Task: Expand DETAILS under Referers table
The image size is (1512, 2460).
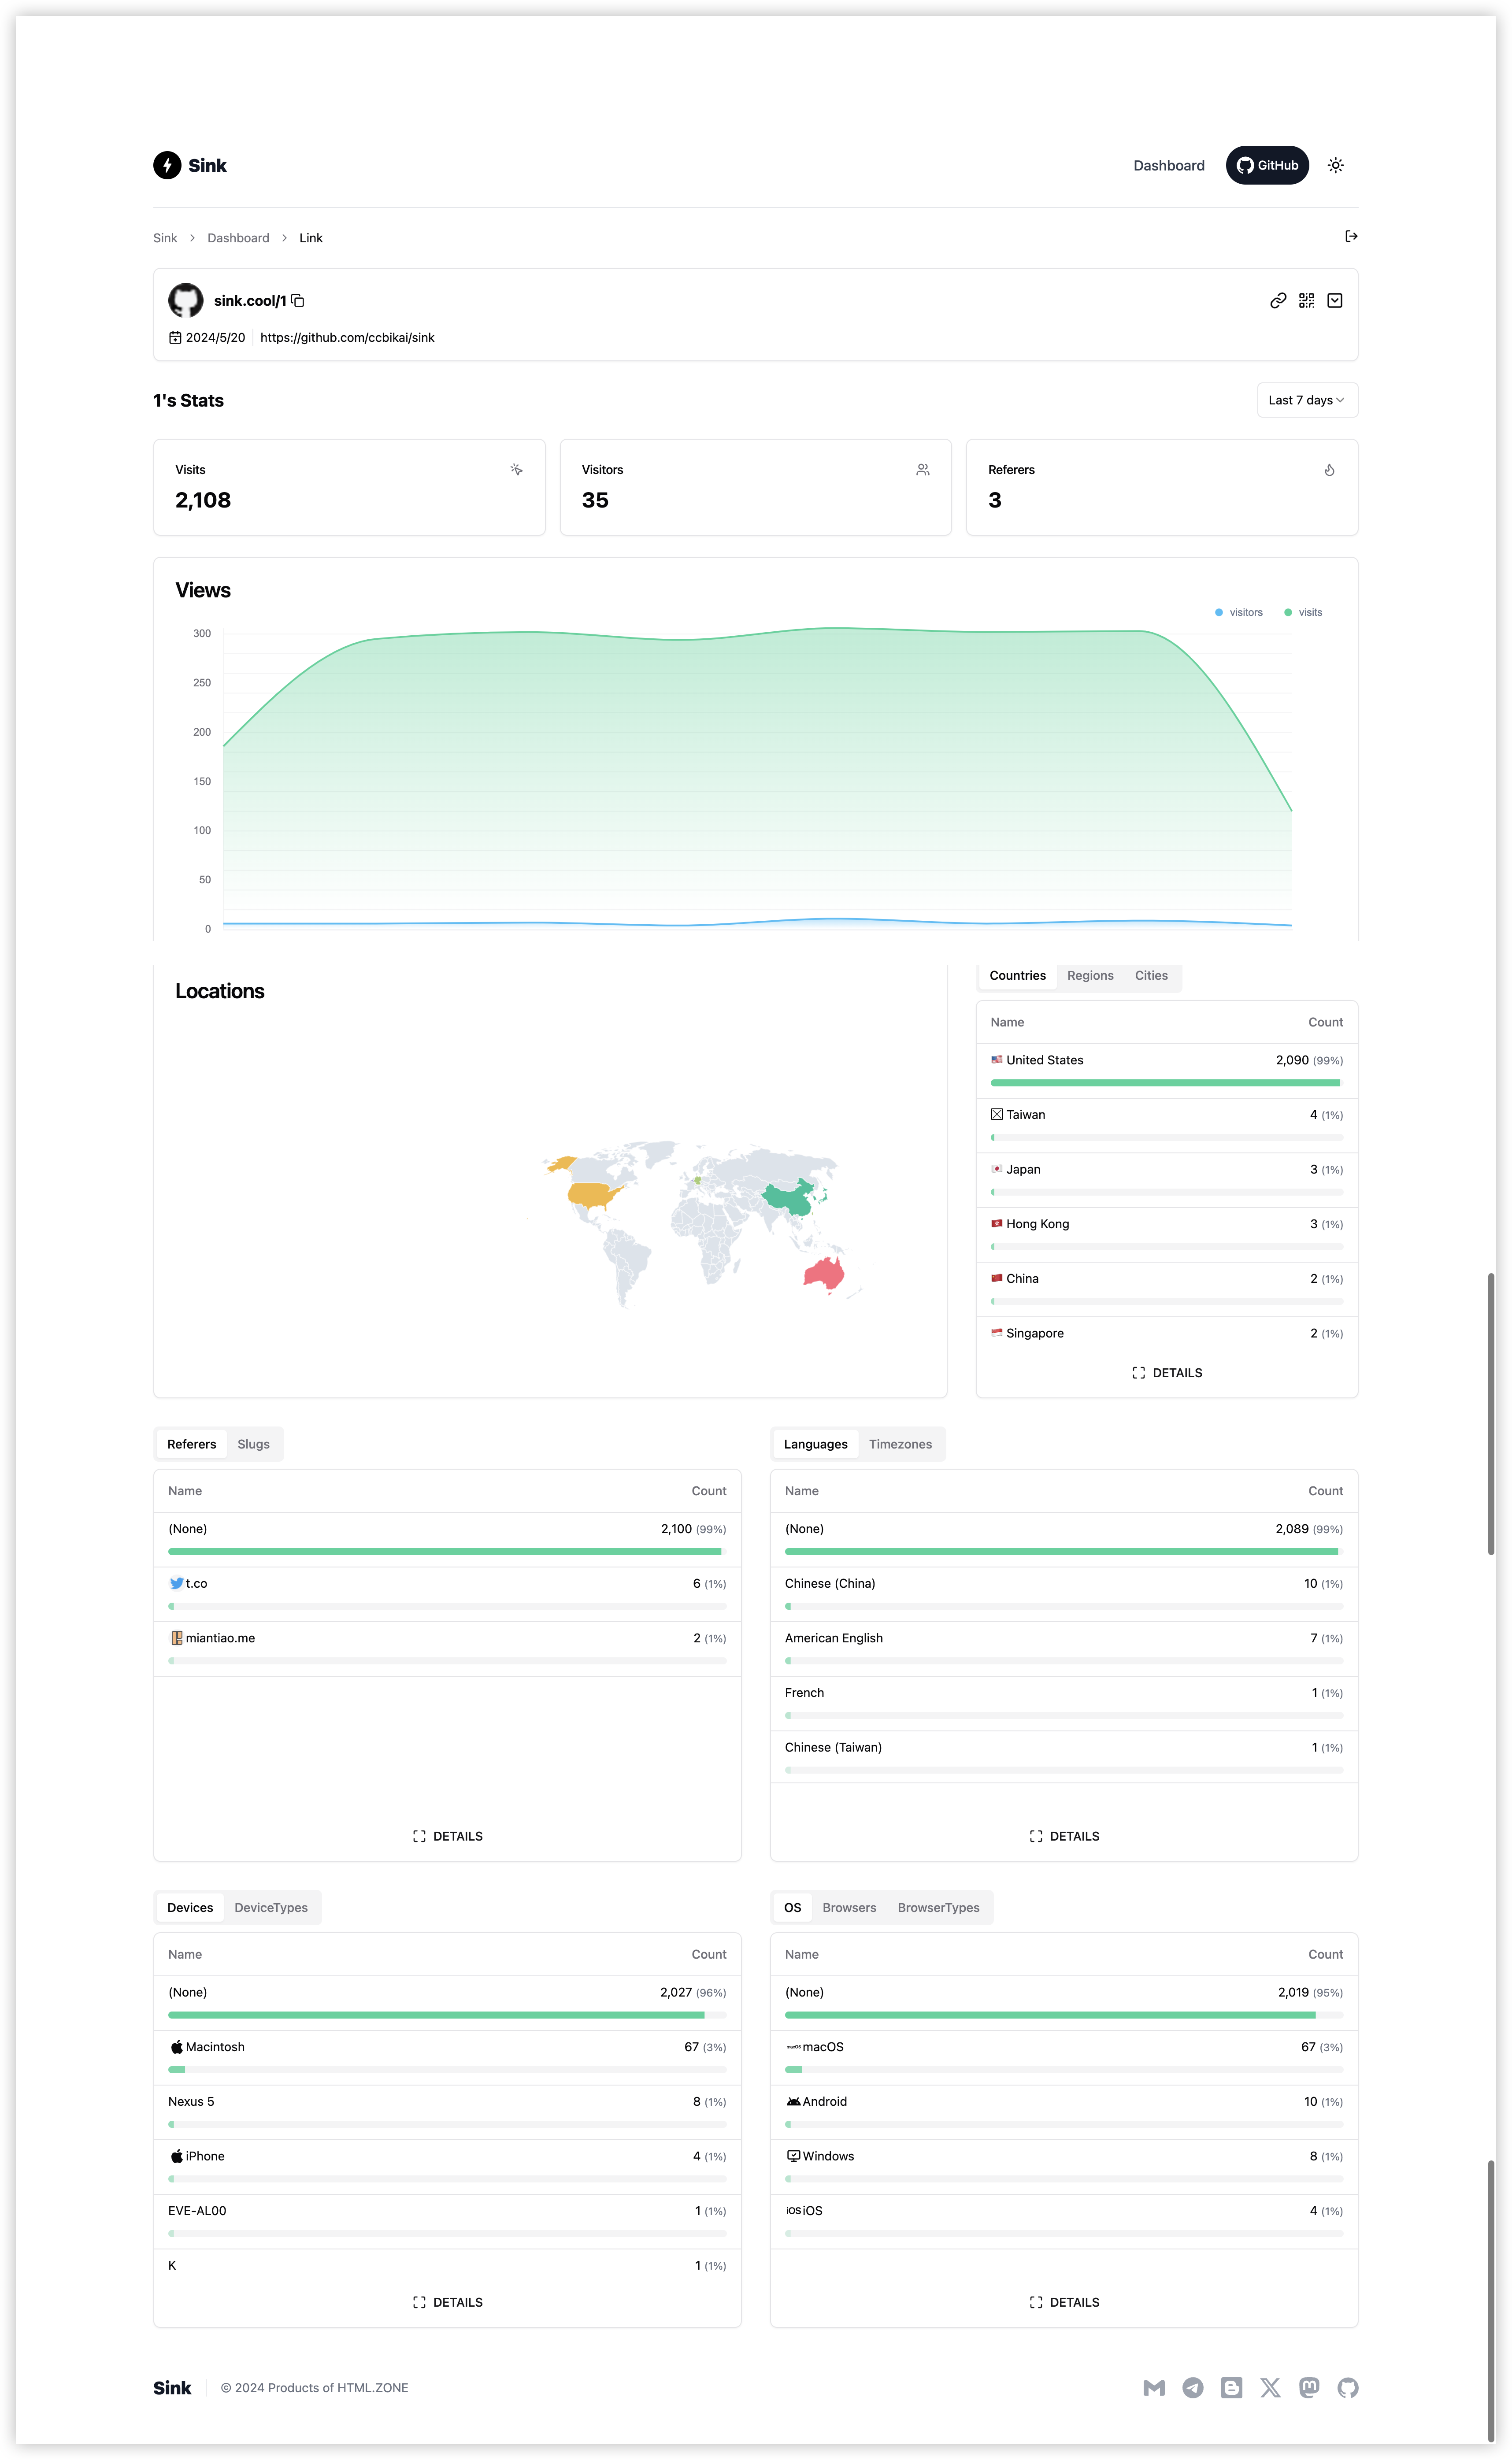Action: 447,1837
